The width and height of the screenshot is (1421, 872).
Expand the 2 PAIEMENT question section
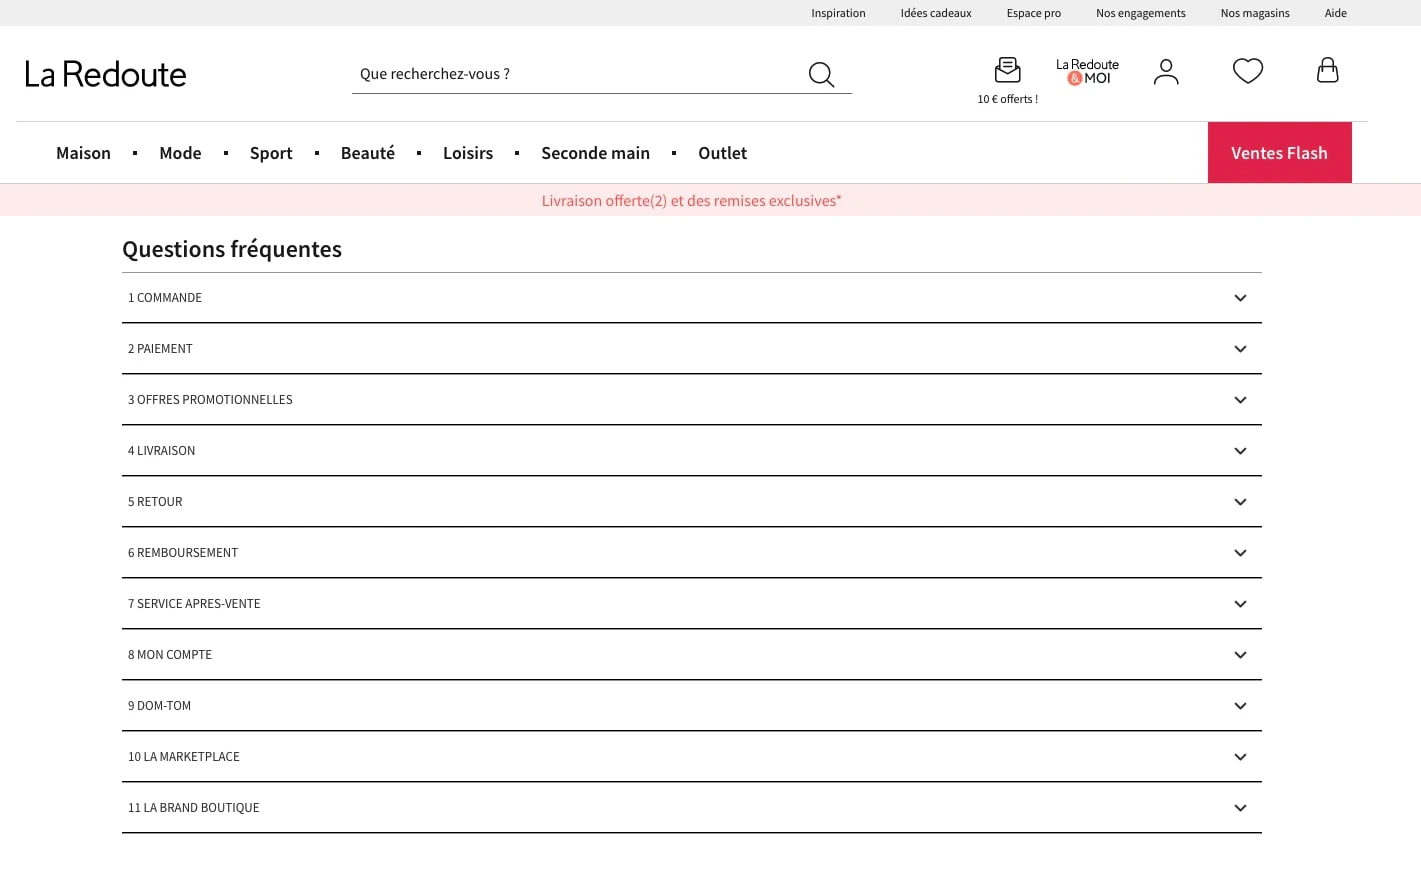click(x=691, y=349)
